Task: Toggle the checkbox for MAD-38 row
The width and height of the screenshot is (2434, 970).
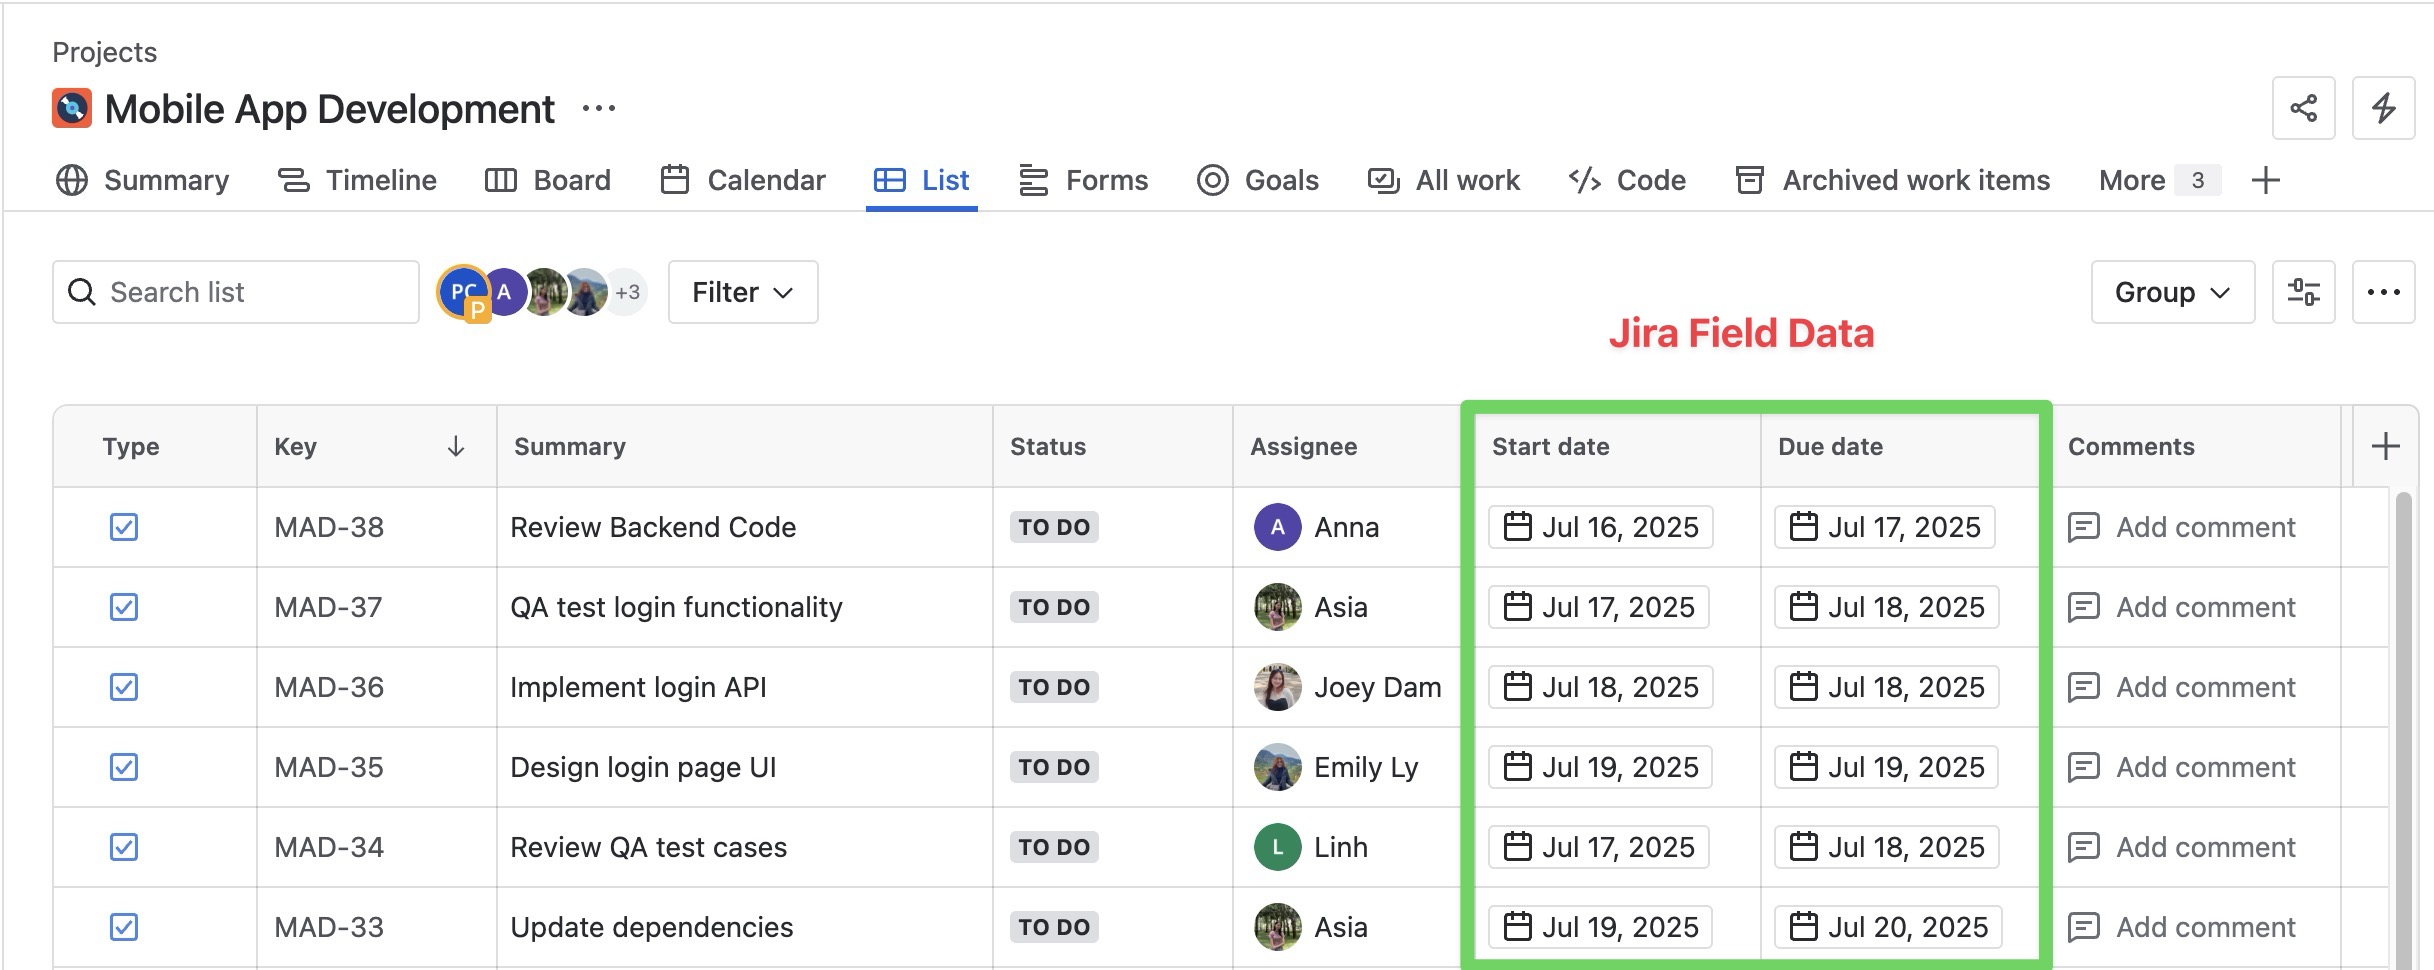Action: (124, 527)
